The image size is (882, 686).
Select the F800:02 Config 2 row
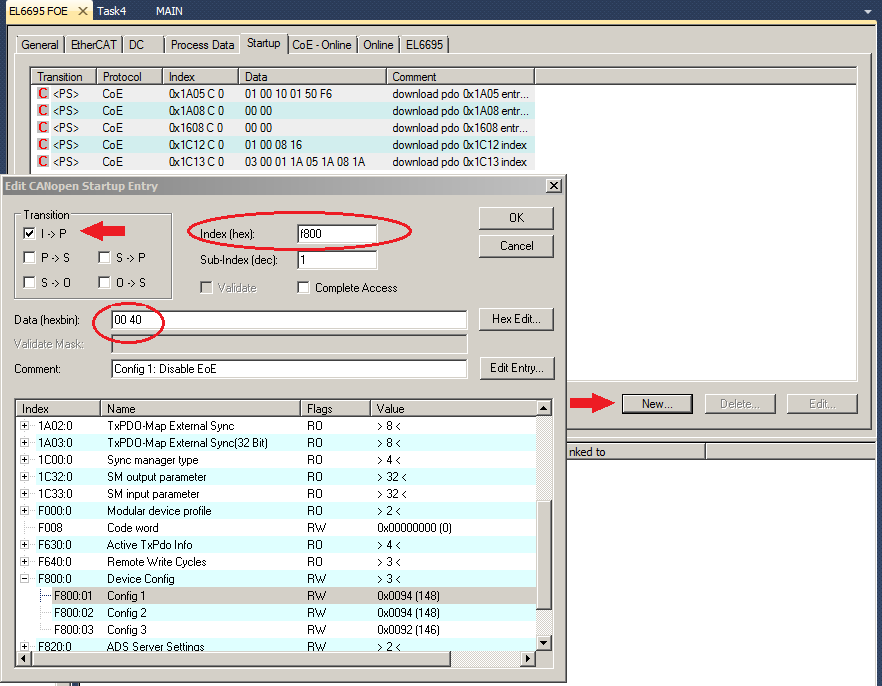tap(276, 612)
